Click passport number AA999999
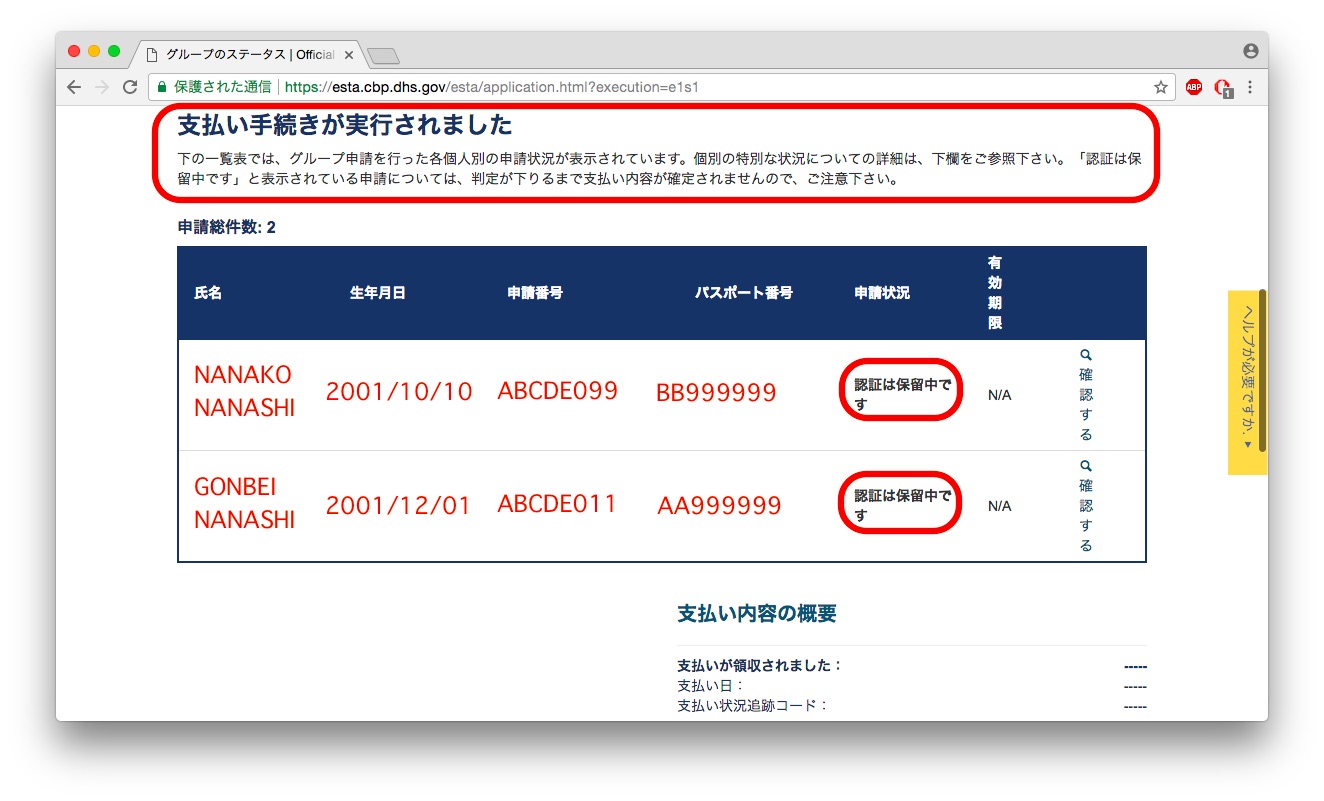 (x=719, y=506)
